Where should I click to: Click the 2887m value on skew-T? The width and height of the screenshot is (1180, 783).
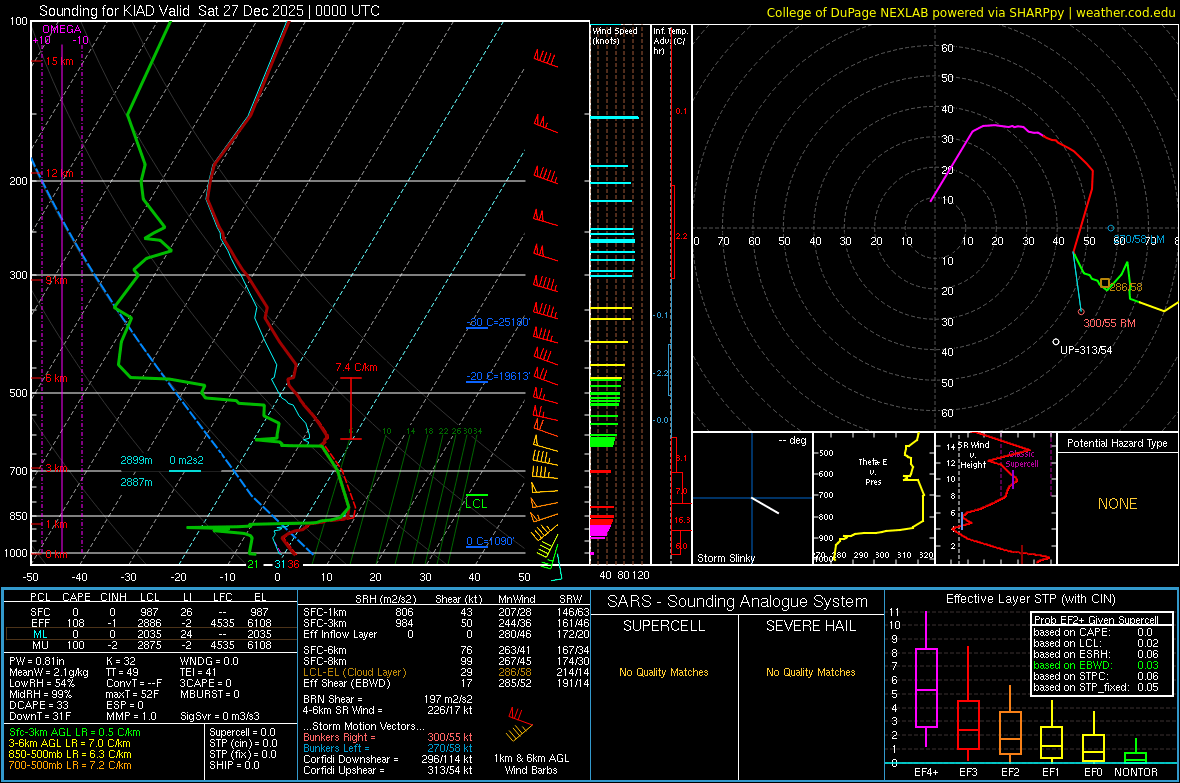tap(136, 482)
